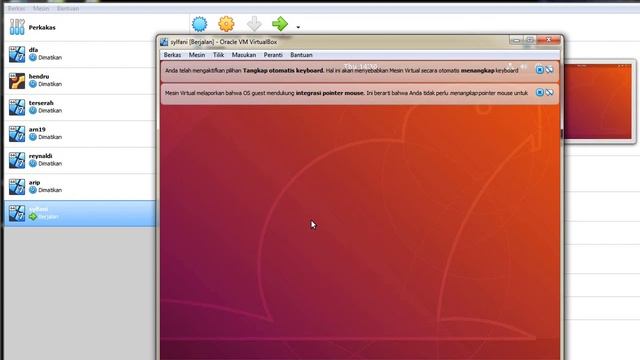Select the hendru machine name

39,76
